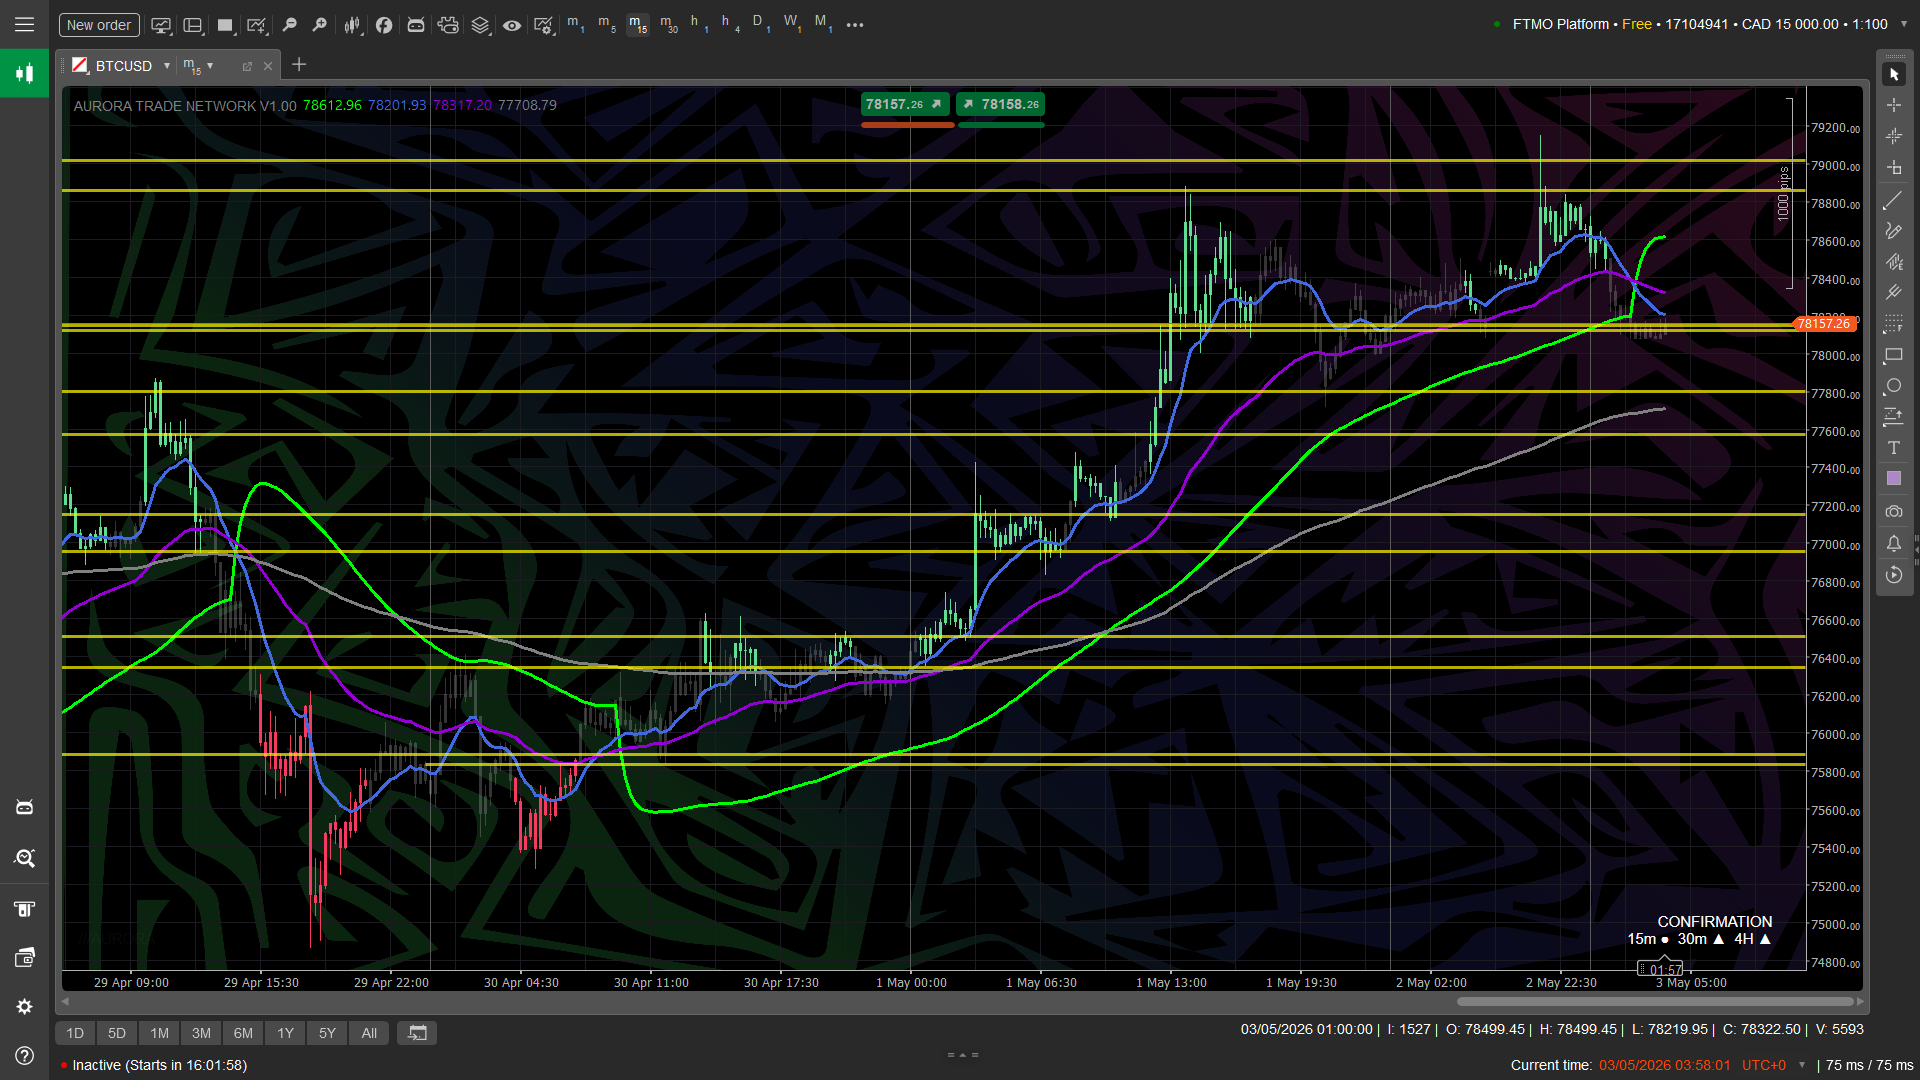The height and width of the screenshot is (1080, 1920).
Task: Select the Fibonacci retracement tool
Action: pos(1894,324)
